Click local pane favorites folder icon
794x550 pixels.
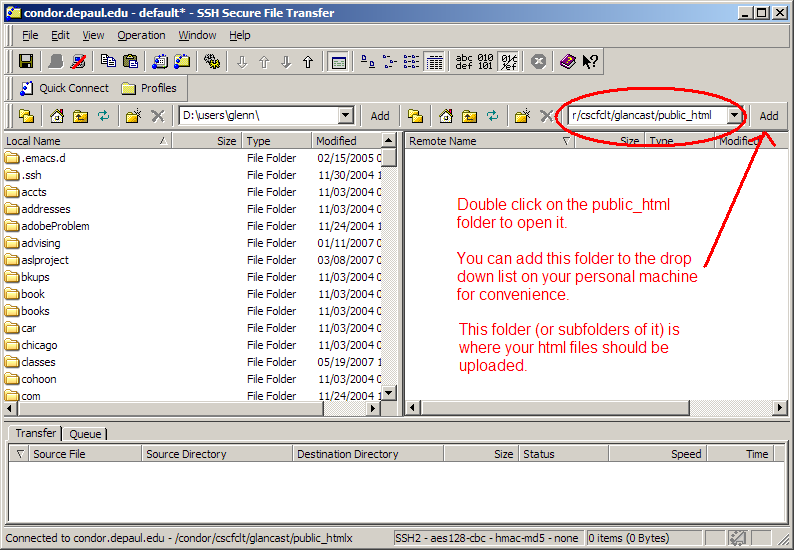coord(26,116)
